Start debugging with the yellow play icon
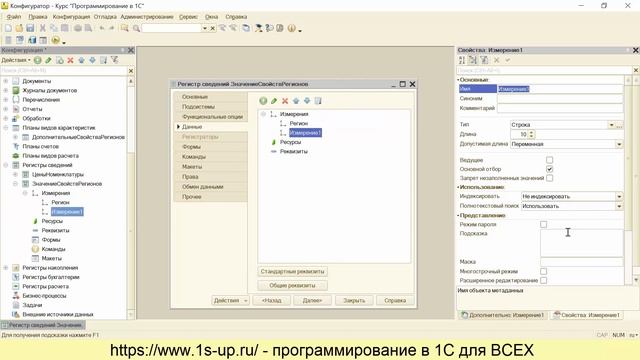This screenshot has width=640, height=360. pyautogui.click(x=56, y=40)
